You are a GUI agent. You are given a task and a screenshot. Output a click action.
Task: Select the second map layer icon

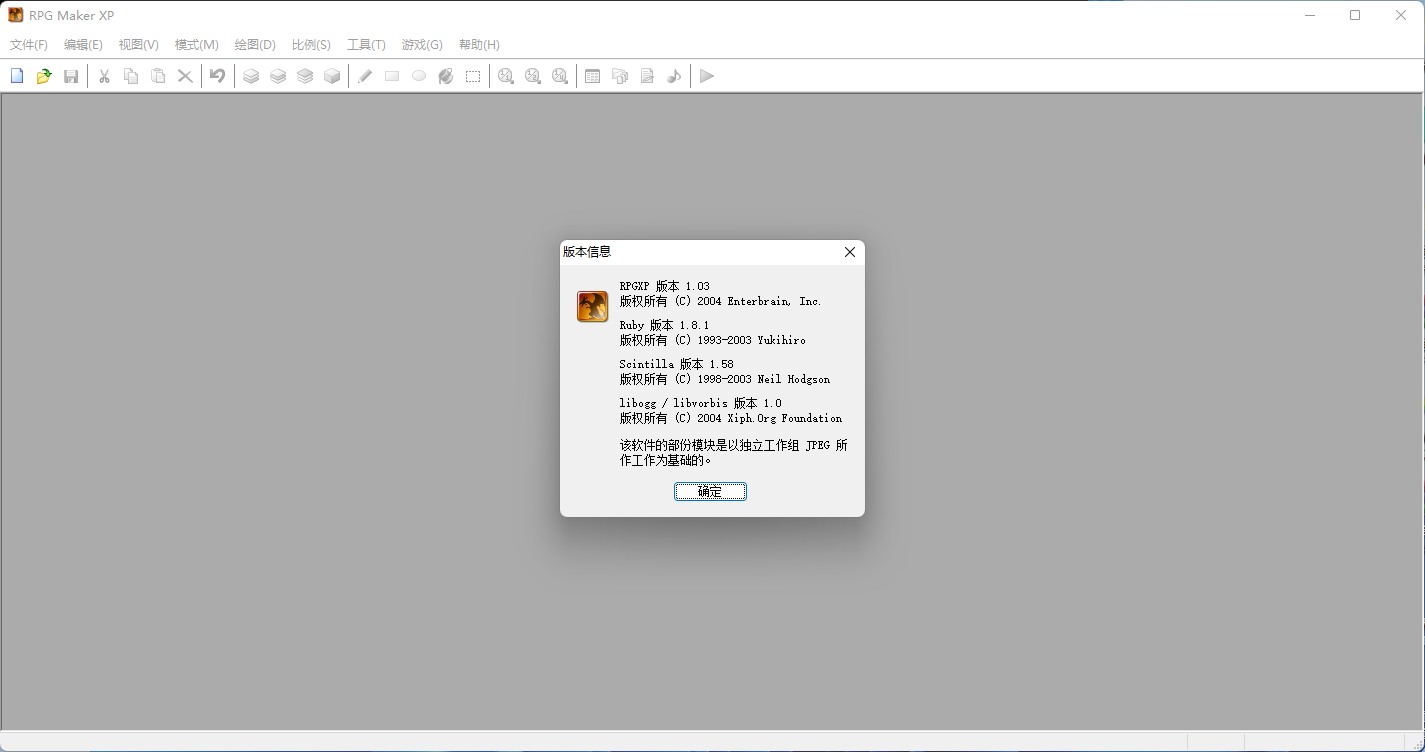pos(278,76)
